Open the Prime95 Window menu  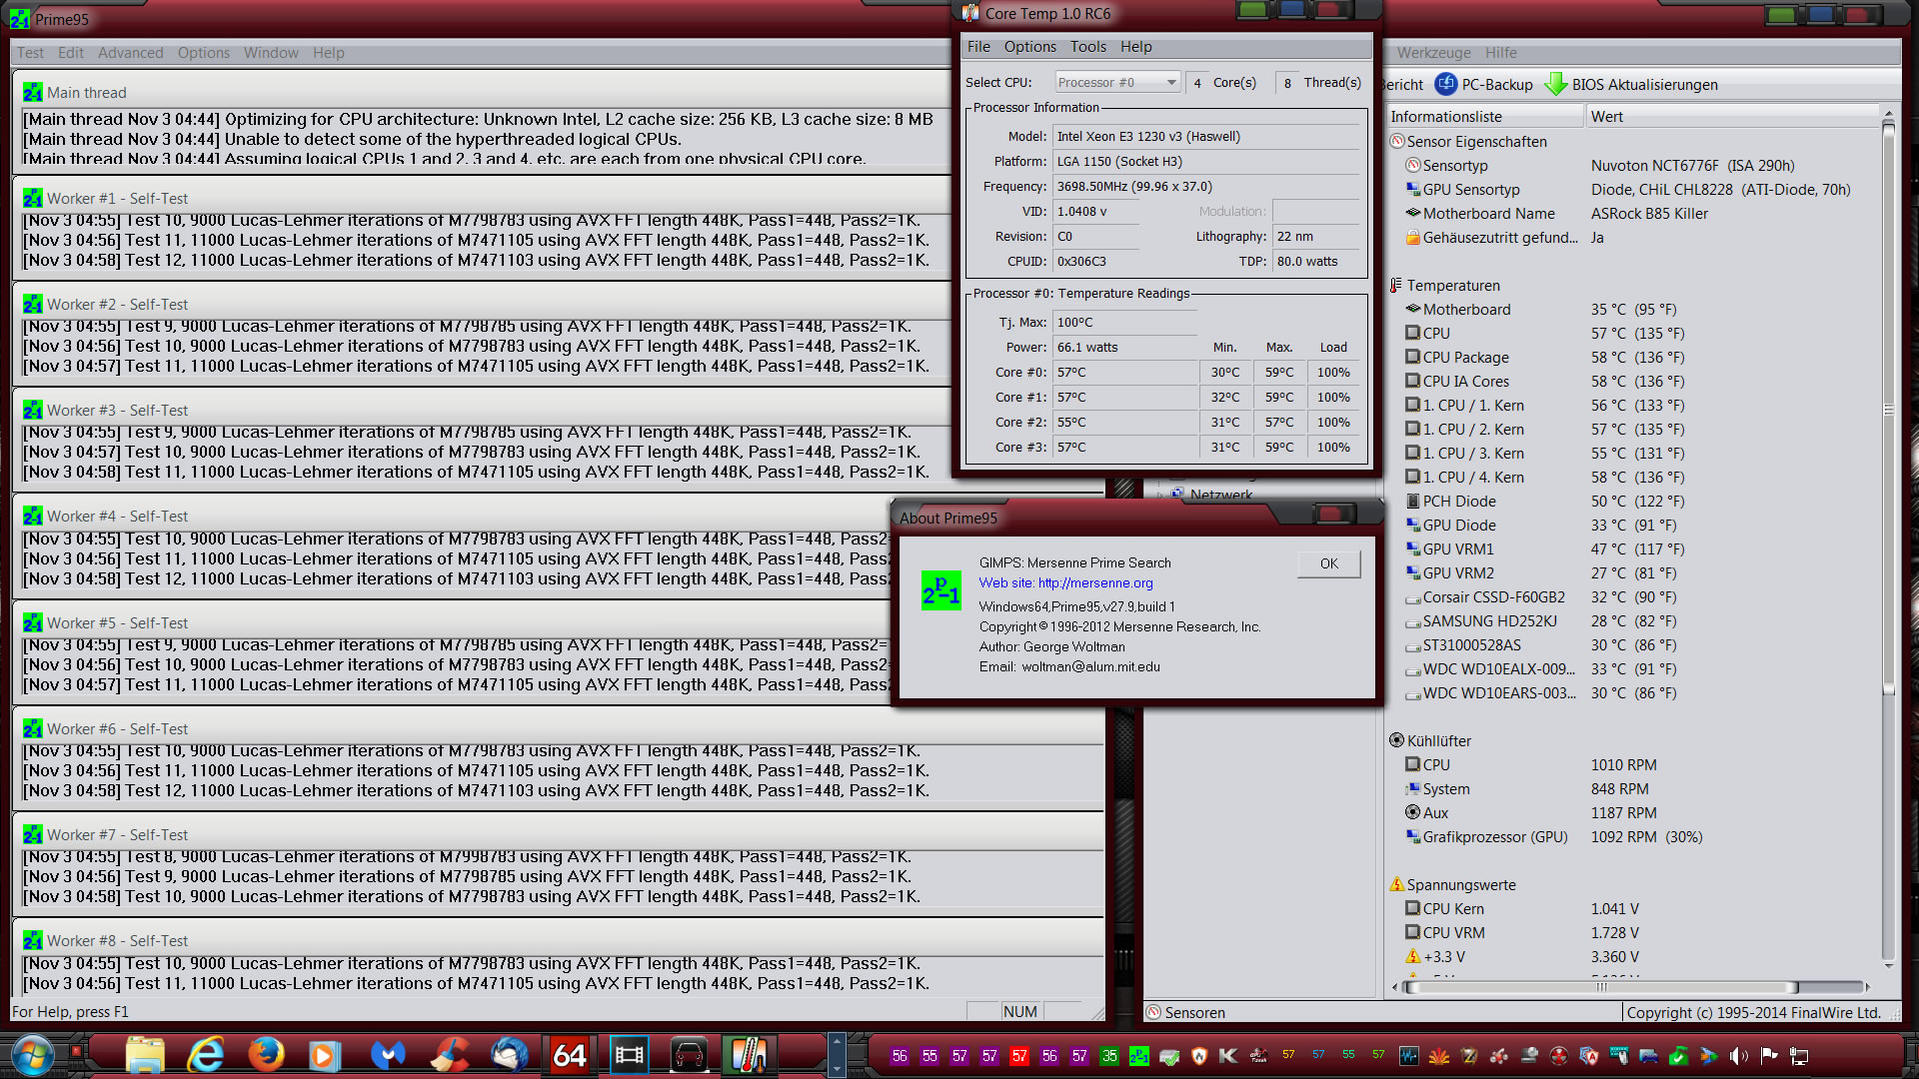click(271, 53)
